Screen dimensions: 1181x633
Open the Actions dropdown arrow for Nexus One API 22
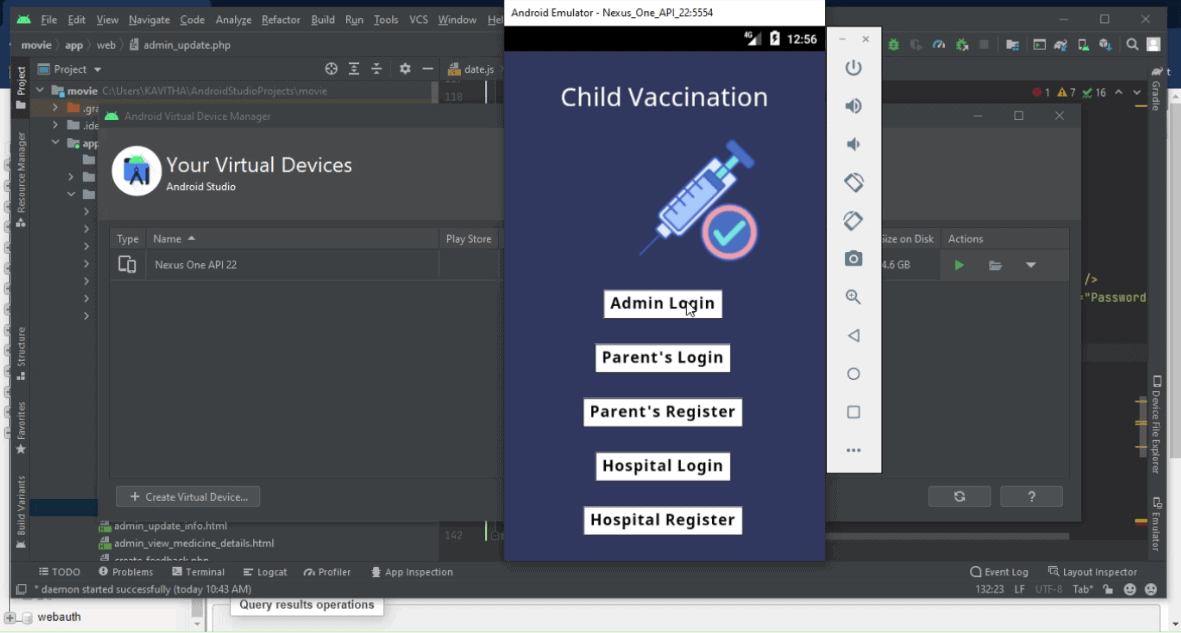coord(1031,265)
